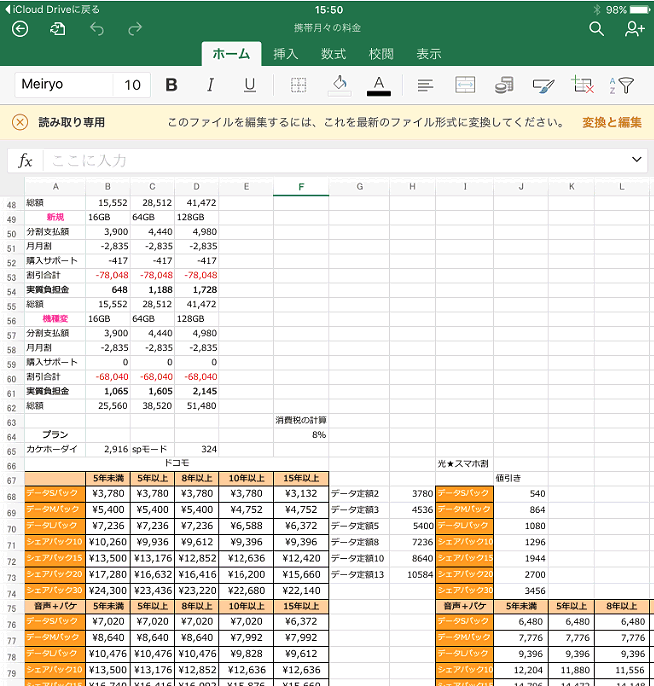Toggle italic formatting
This screenshot has width=654, height=686.
coord(210,85)
